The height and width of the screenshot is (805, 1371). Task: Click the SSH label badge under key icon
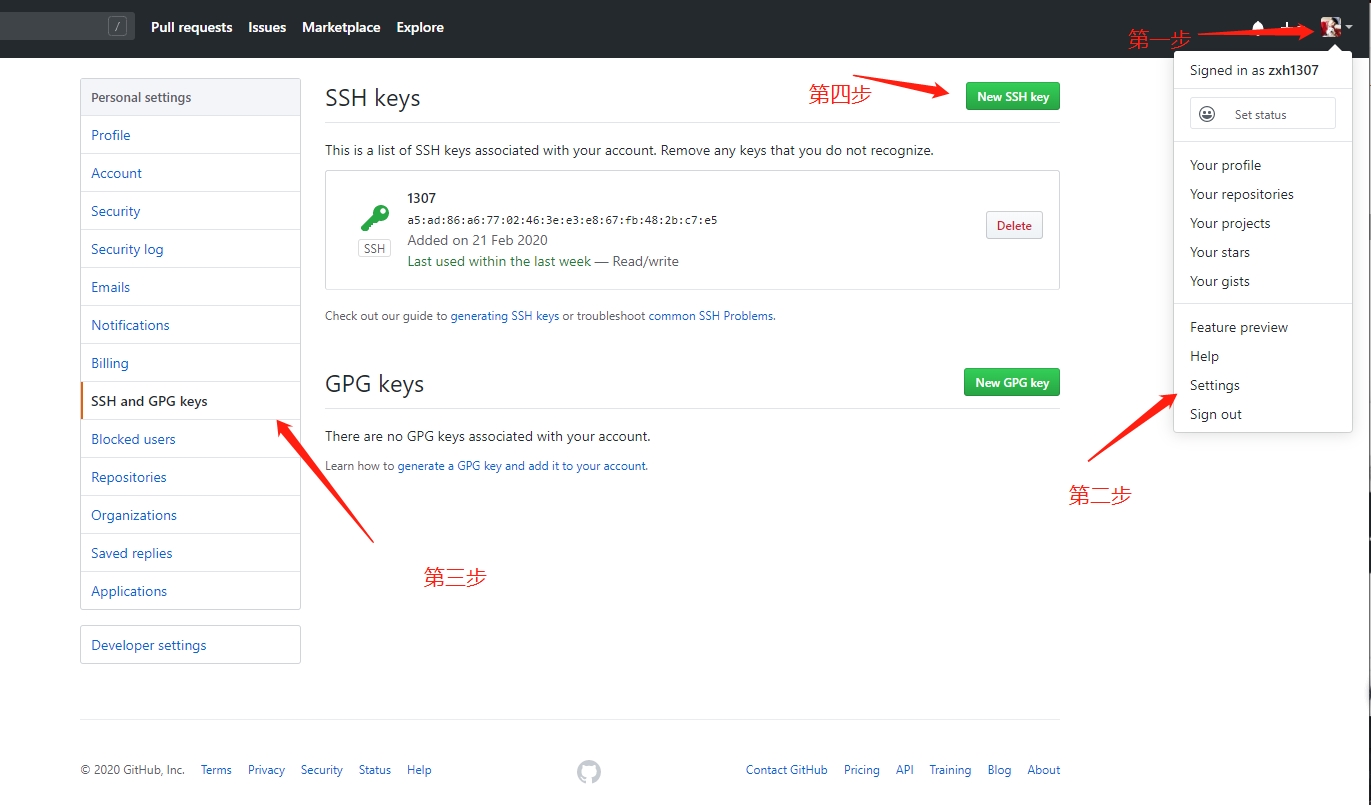pos(374,248)
